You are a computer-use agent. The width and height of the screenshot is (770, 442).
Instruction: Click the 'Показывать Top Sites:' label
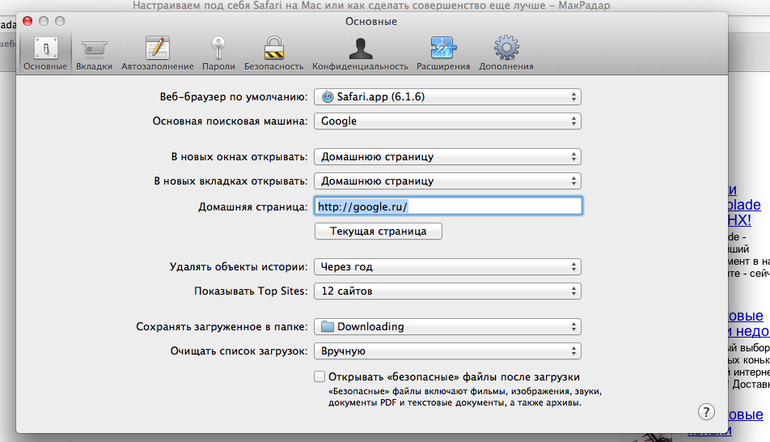pos(251,291)
